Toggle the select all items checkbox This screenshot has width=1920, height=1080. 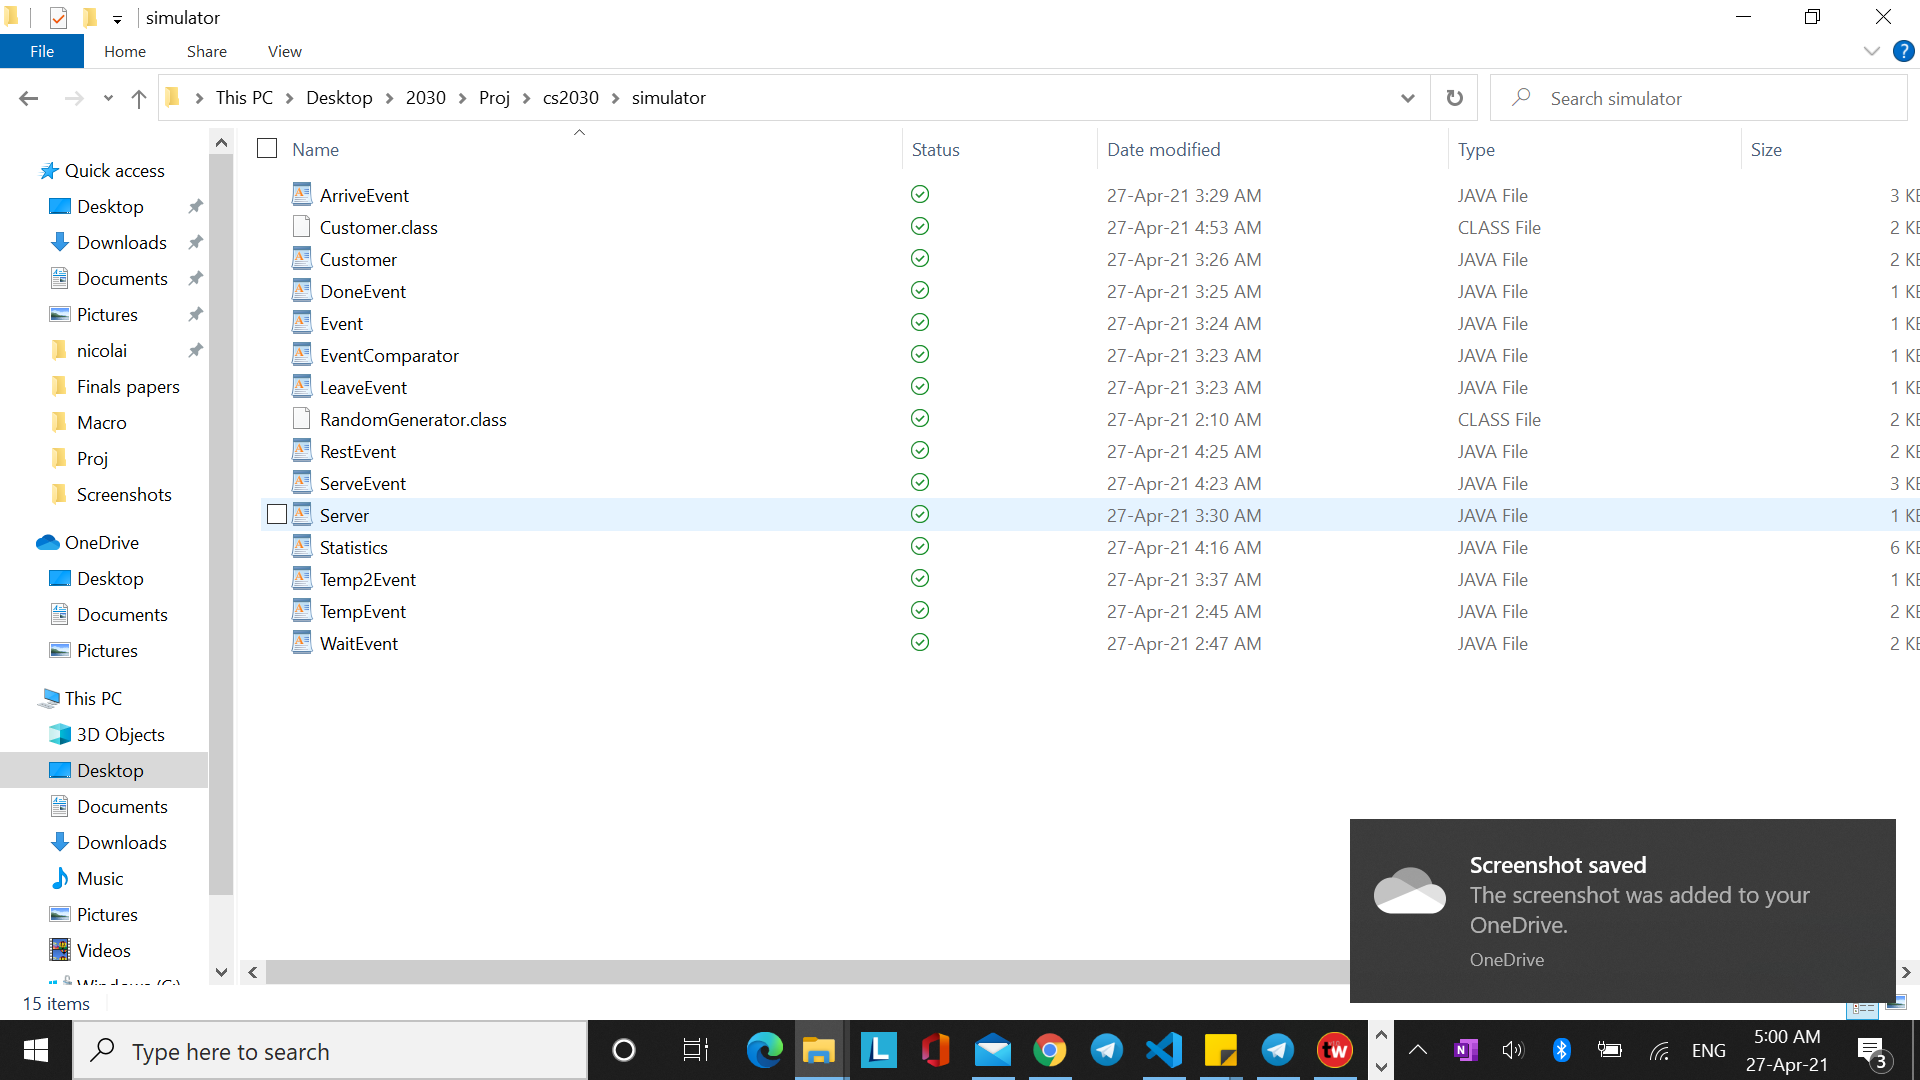pyautogui.click(x=267, y=149)
